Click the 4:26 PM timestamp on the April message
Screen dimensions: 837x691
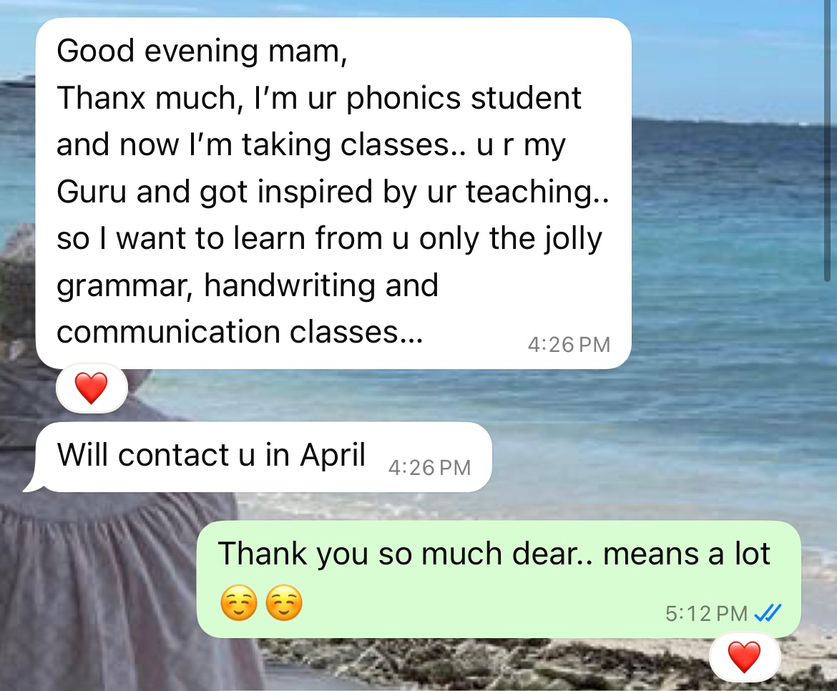click(430, 468)
